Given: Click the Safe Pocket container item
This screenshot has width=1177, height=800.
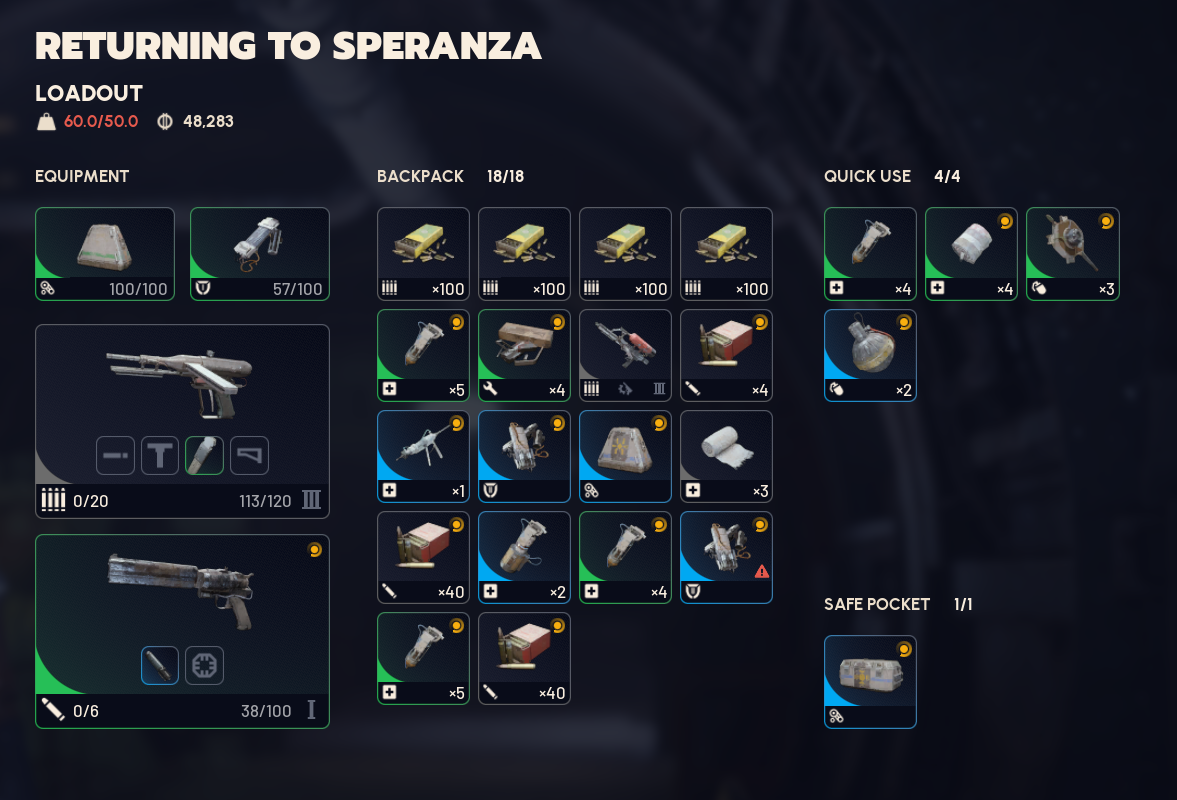Looking at the screenshot, I should pos(870,681).
